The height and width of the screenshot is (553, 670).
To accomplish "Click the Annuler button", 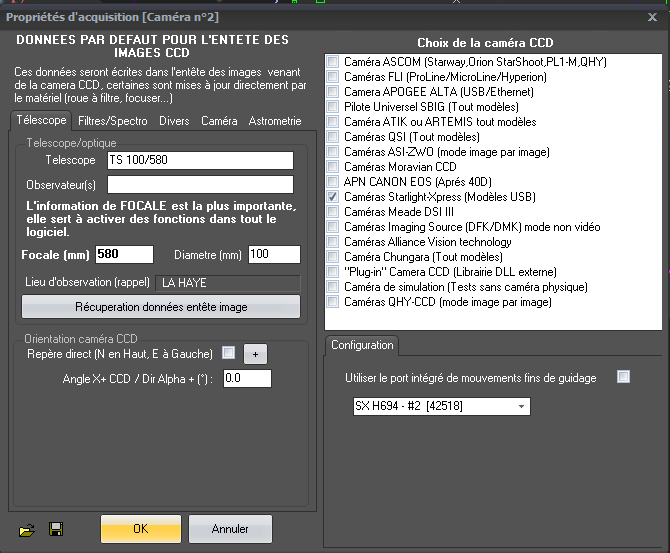I will pyautogui.click(x=230, y=529).
